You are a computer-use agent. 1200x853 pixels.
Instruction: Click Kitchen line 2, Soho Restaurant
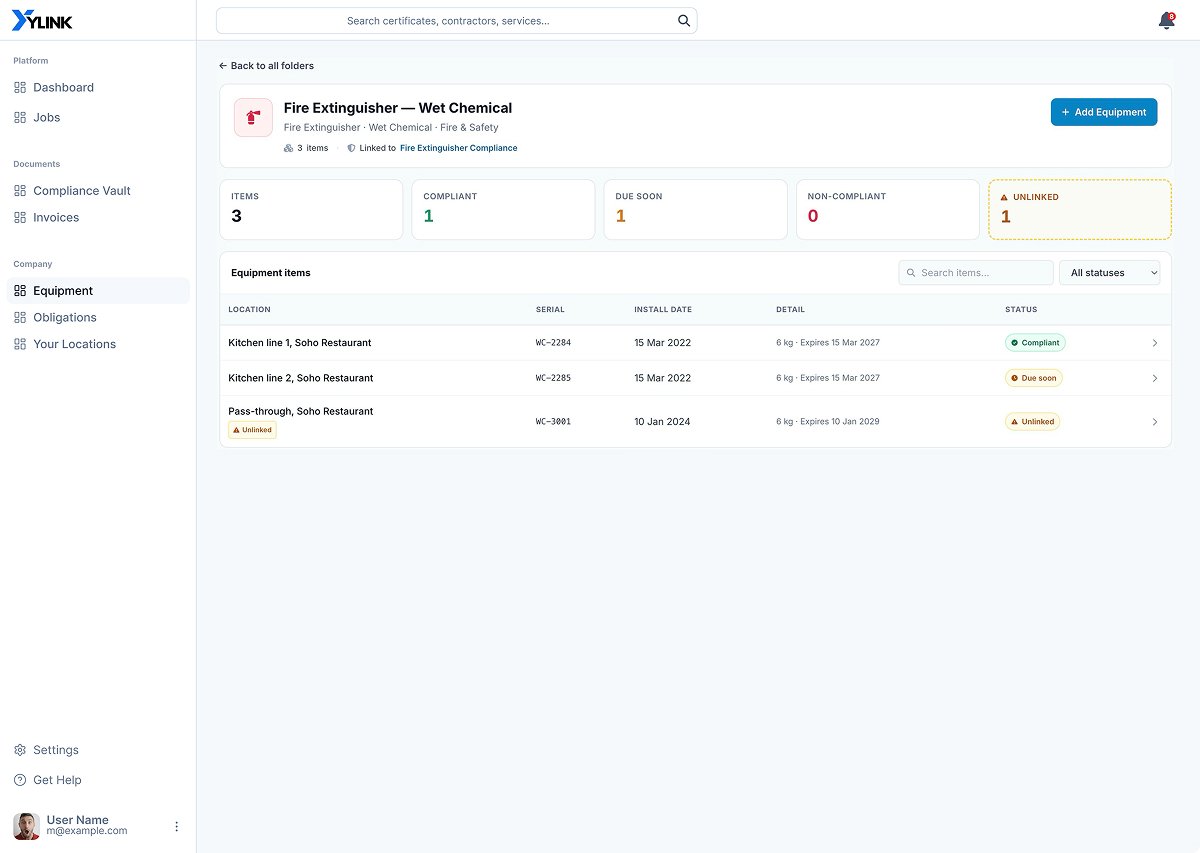pos(301,378)
